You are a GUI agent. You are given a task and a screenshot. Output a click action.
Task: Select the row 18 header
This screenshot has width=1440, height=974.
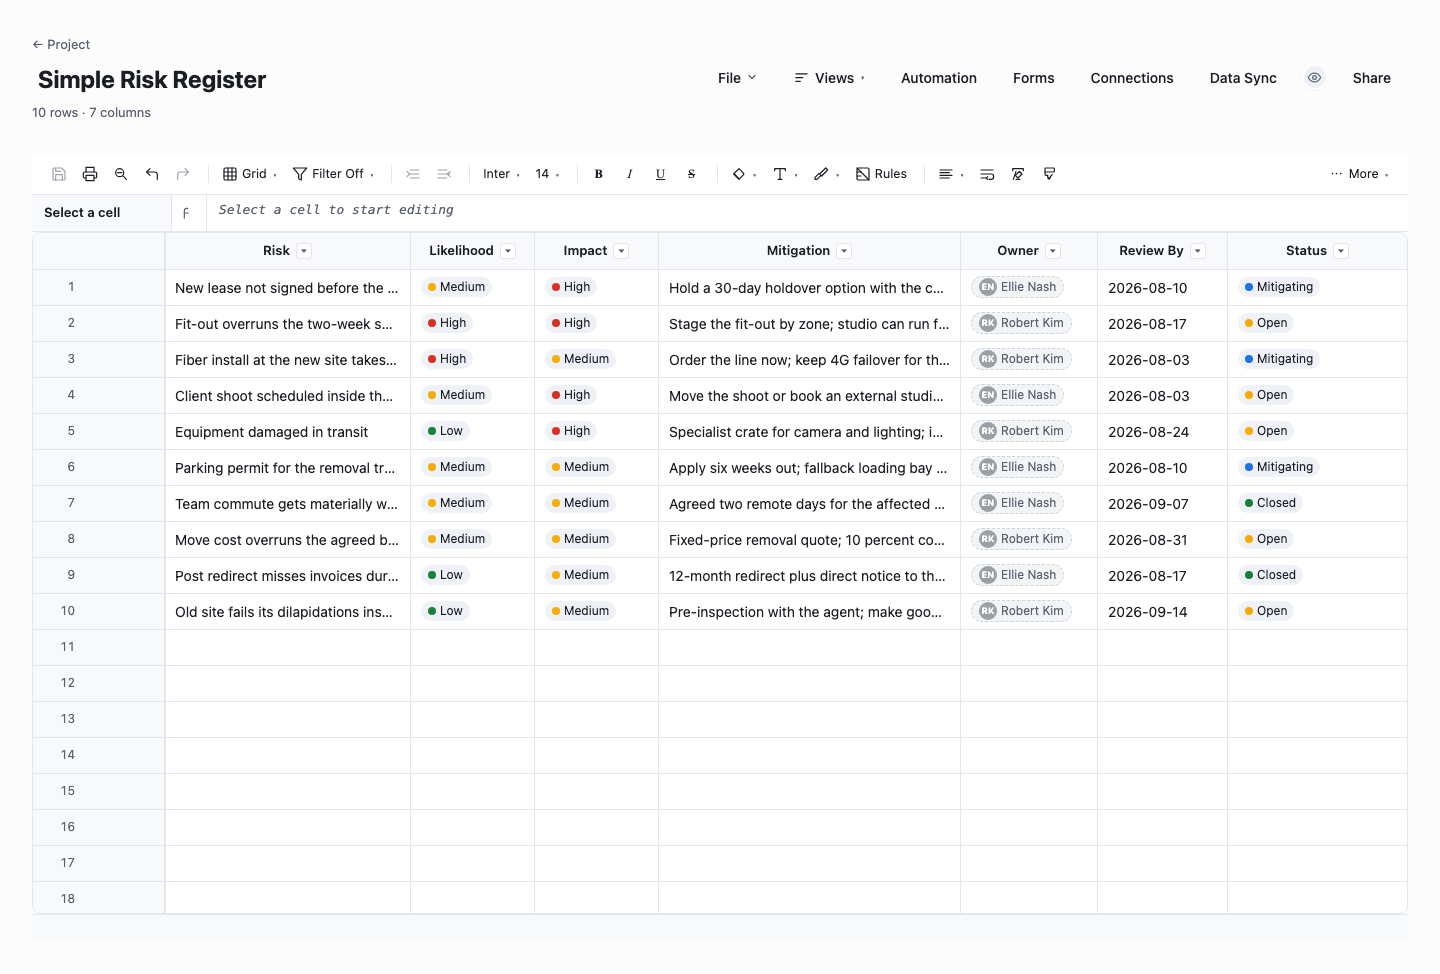(x=98, y=898)
